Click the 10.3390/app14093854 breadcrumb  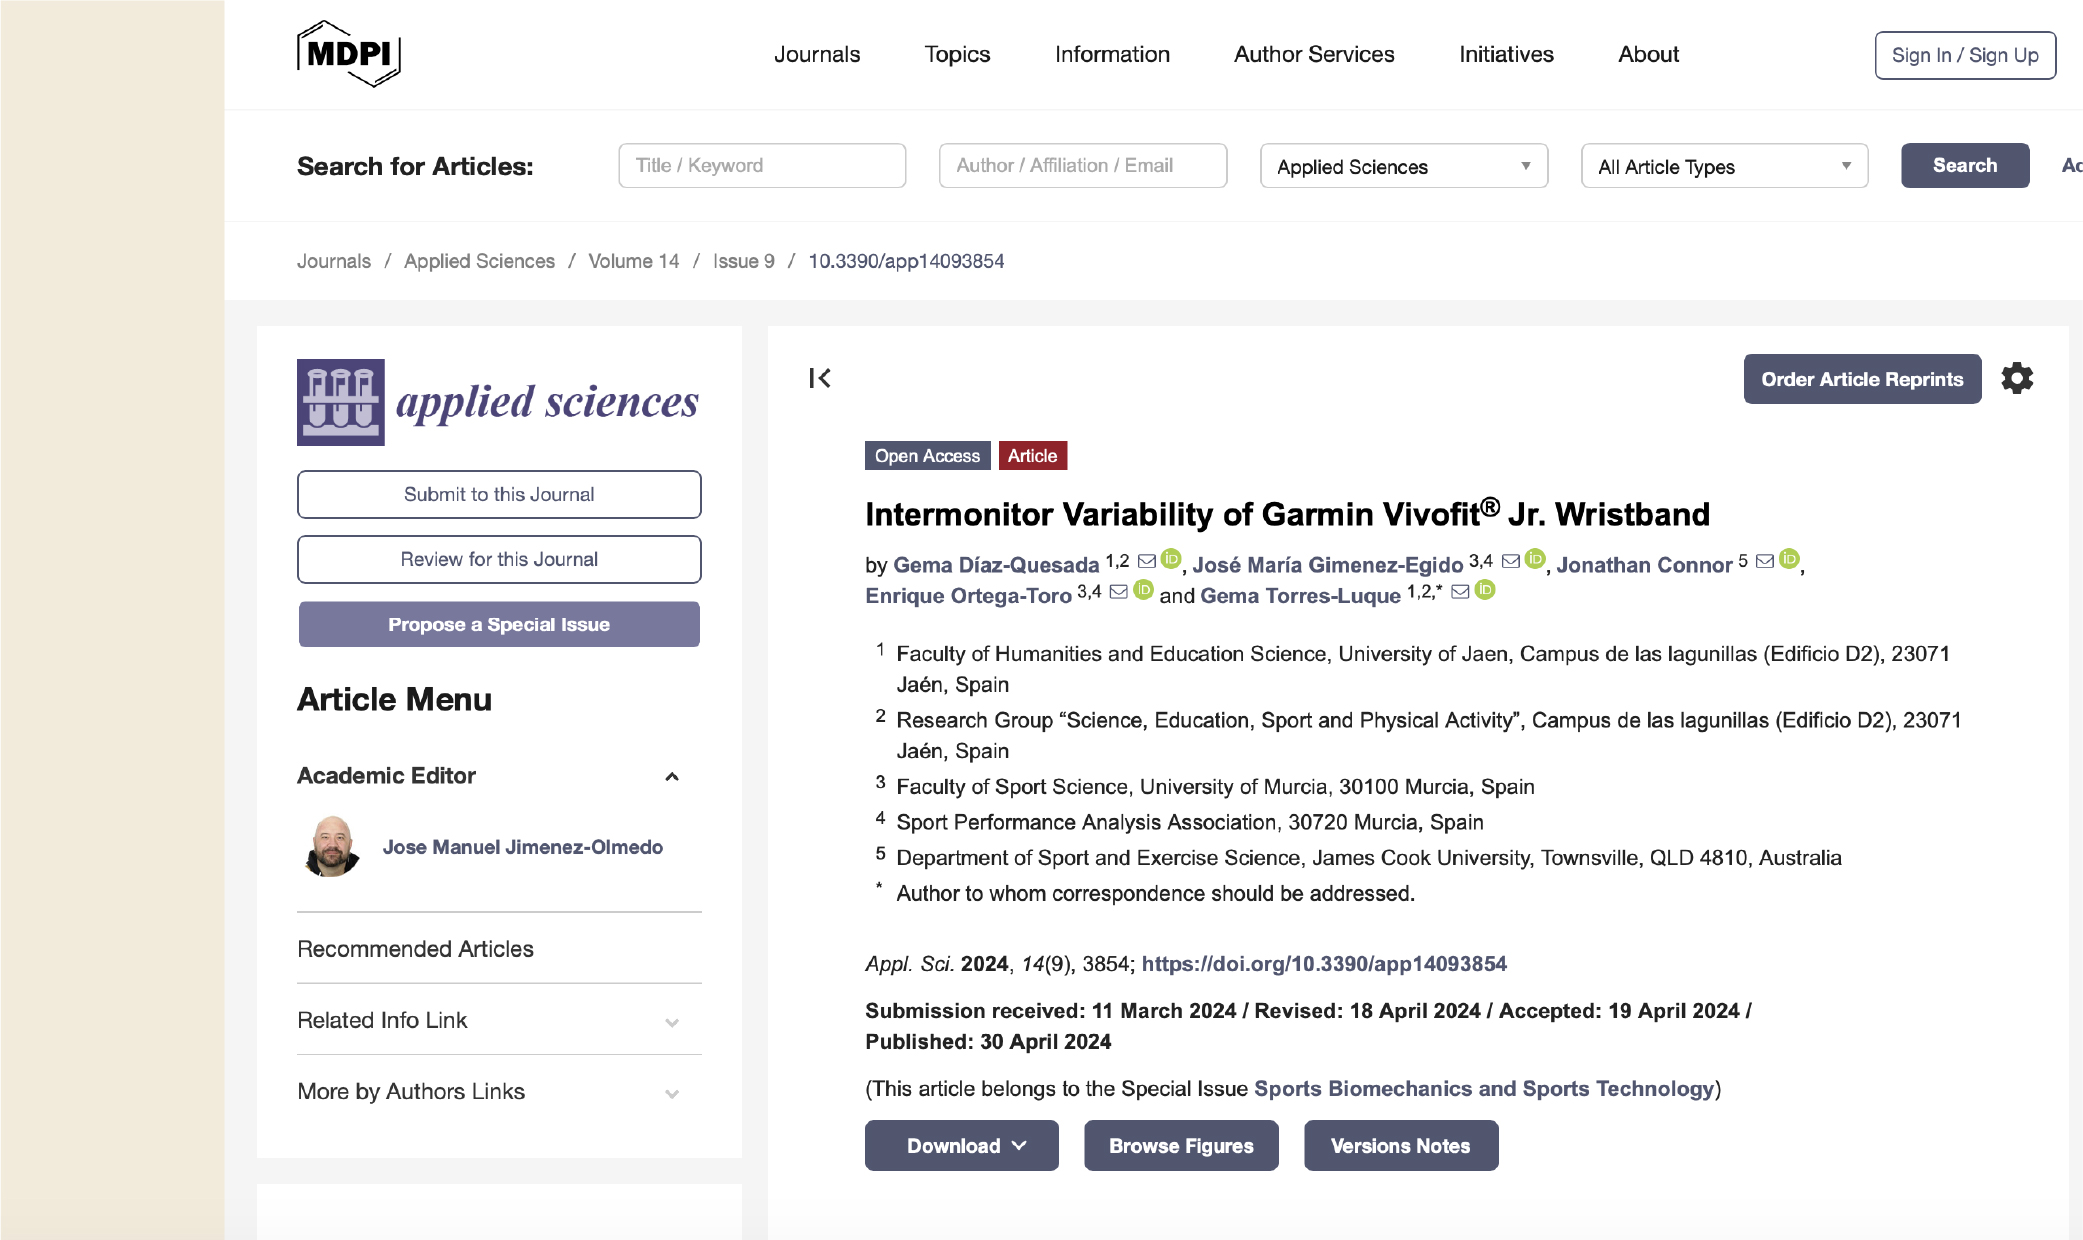pyautogui.click(x=906, y=261)
